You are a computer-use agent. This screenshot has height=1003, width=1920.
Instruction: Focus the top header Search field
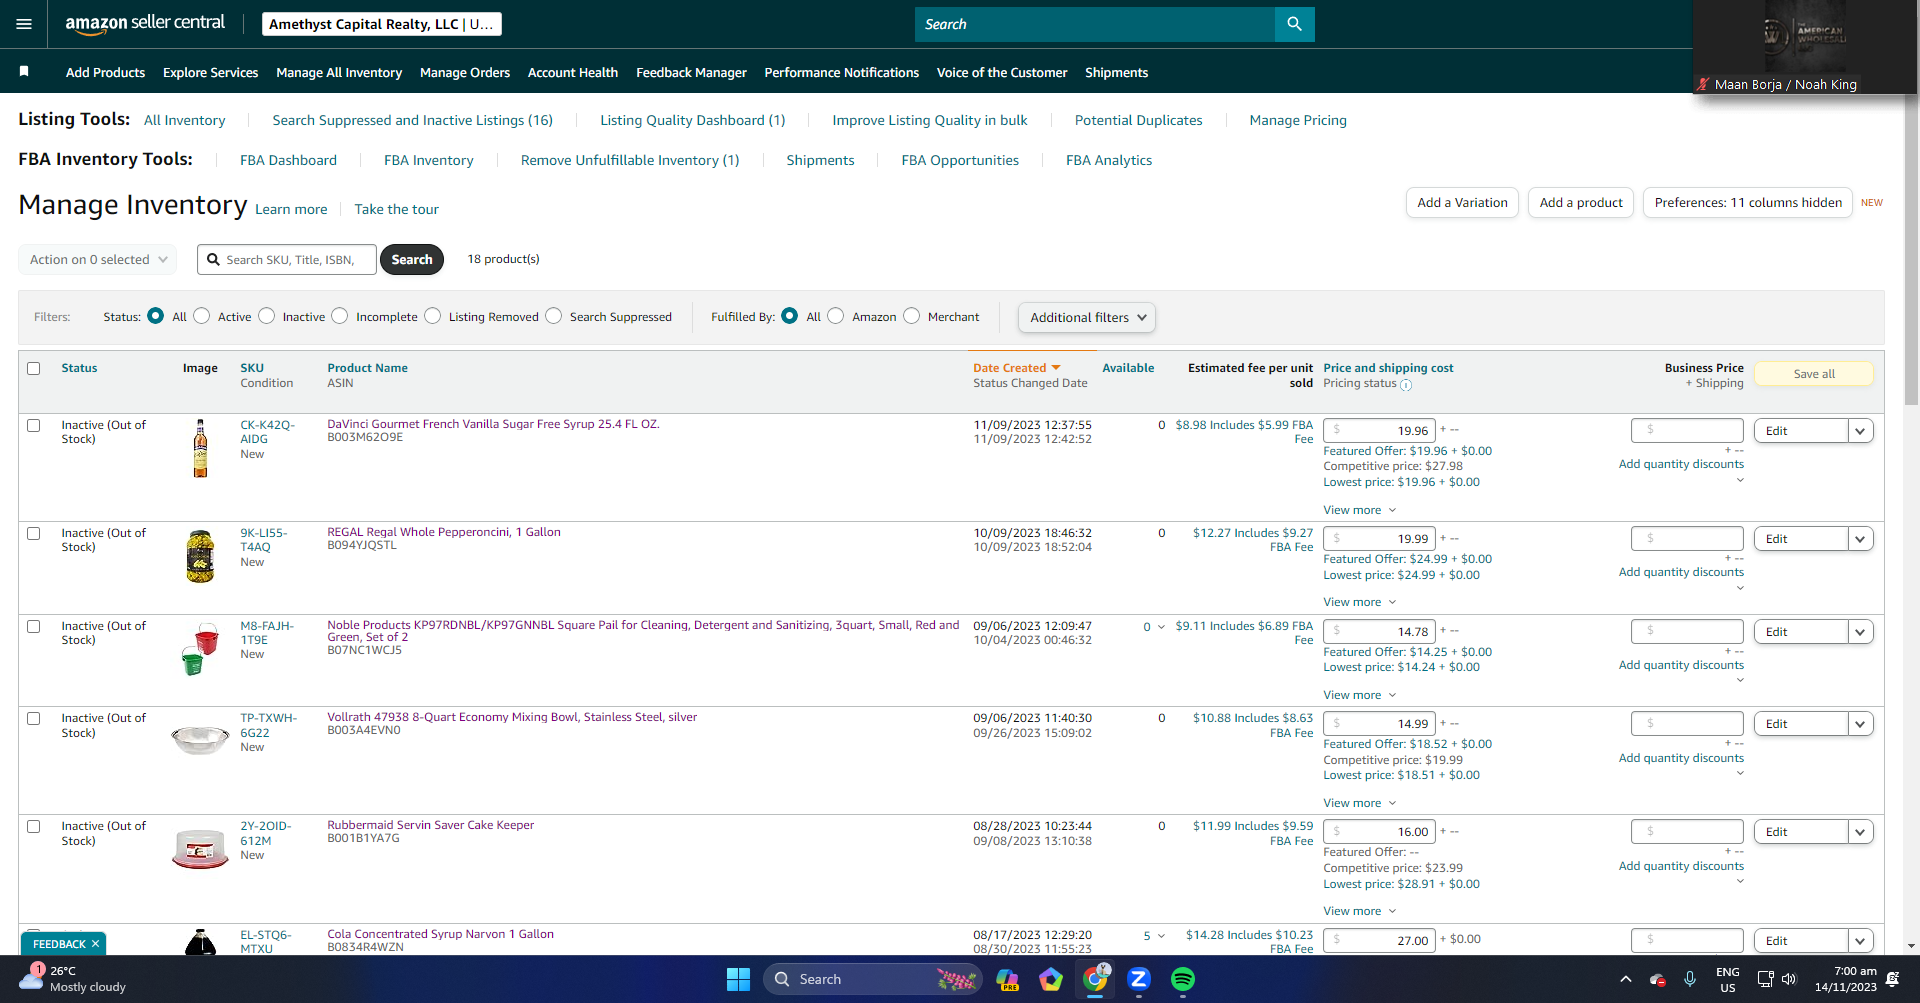1095,24
